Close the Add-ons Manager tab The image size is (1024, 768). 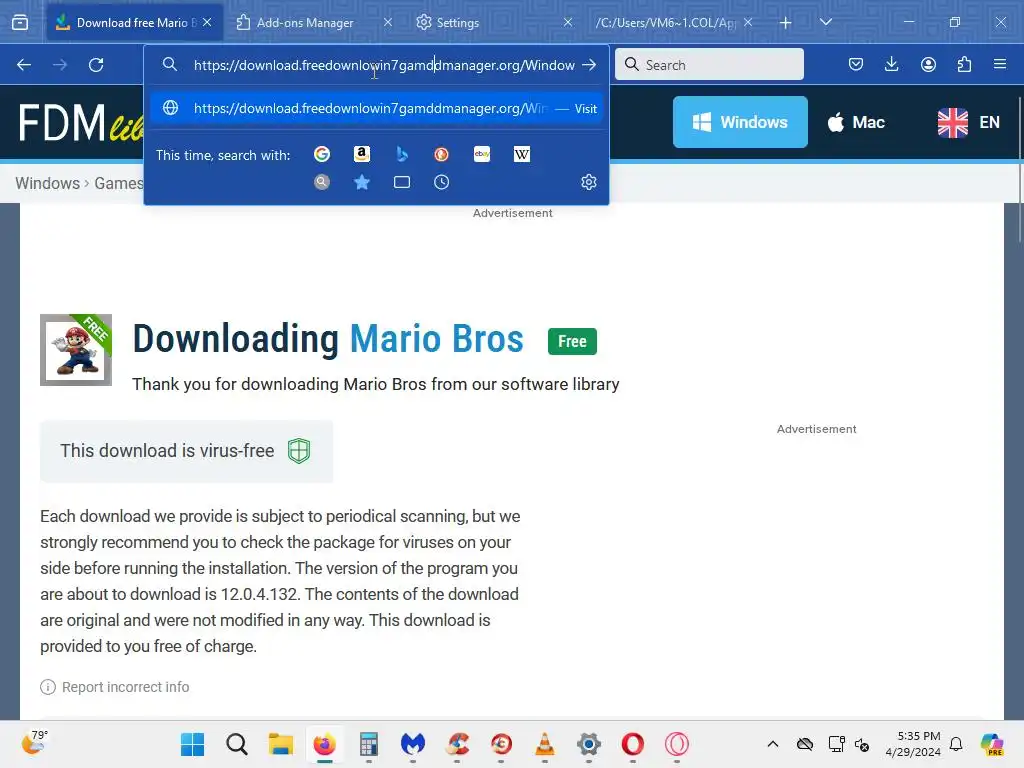point(388,22)
